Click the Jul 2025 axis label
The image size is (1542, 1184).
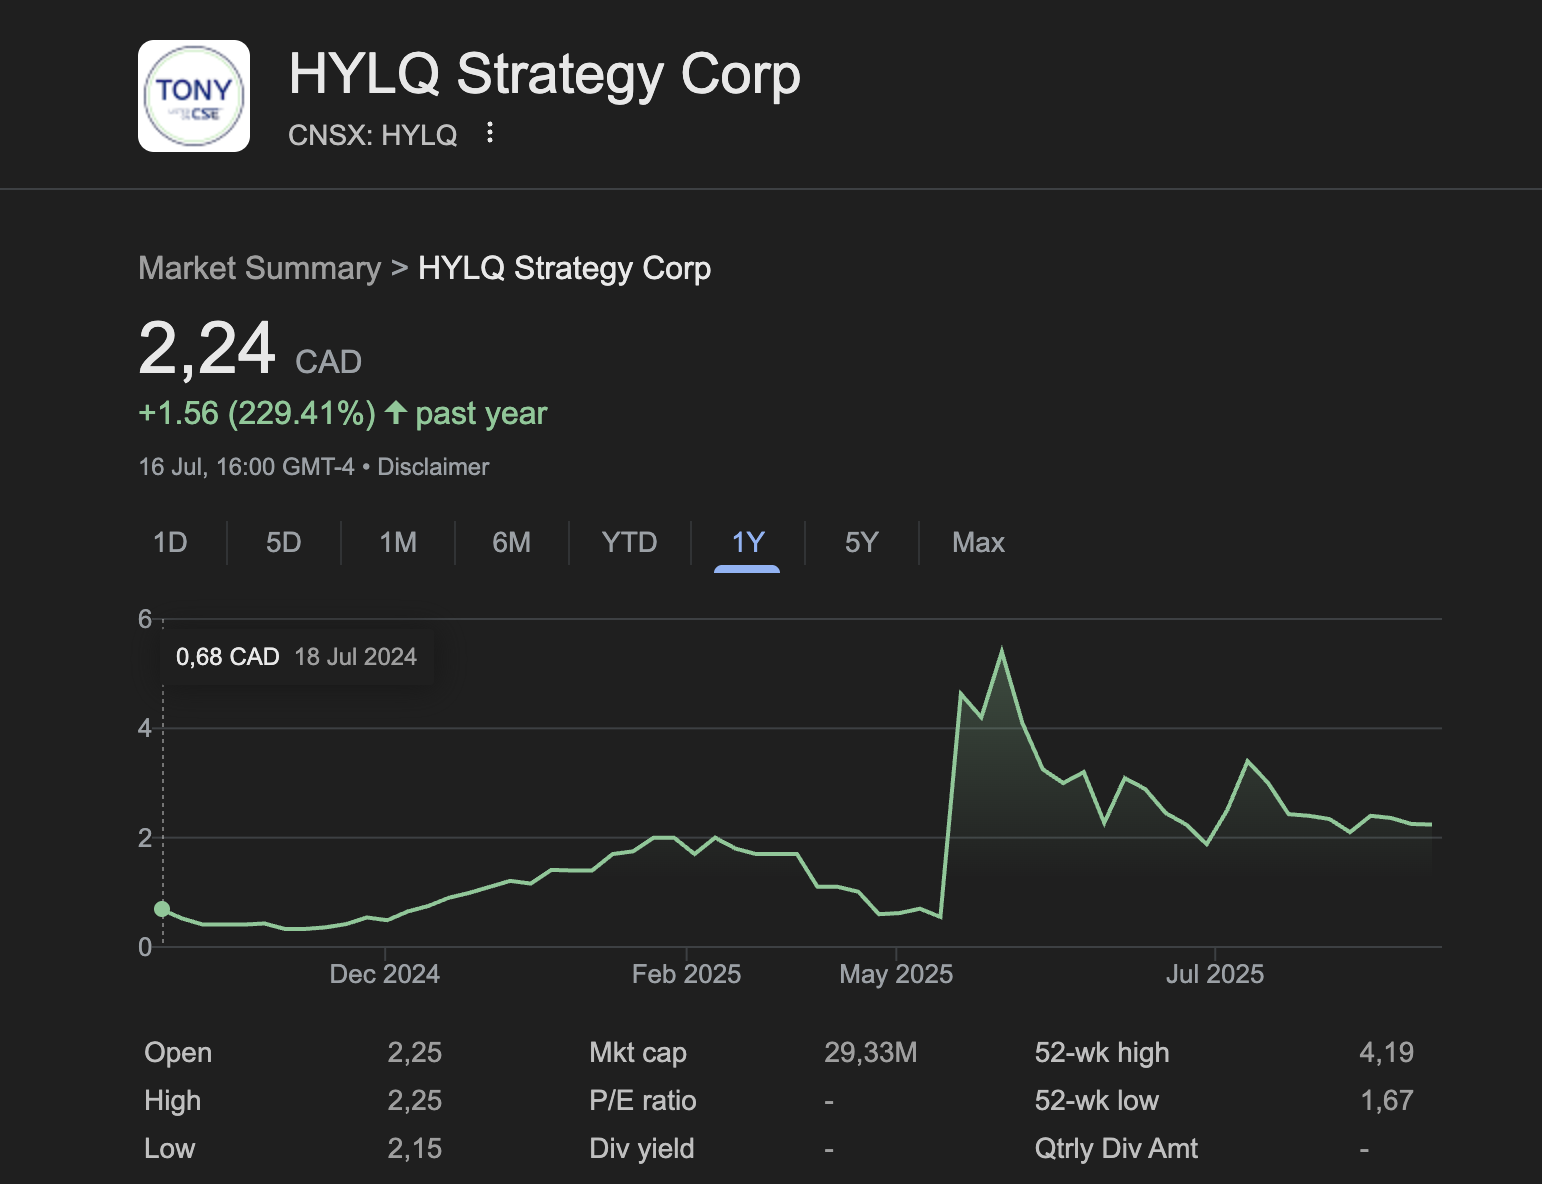[x=1215, y=974]
